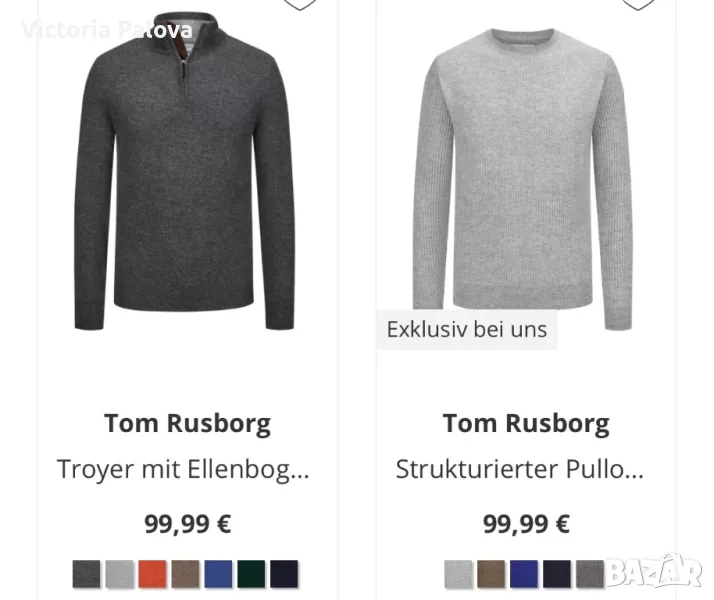This screenshot has height=600, width=714.
Task: Choose brown swatch for structured pullover
Action: click(491, 574)
